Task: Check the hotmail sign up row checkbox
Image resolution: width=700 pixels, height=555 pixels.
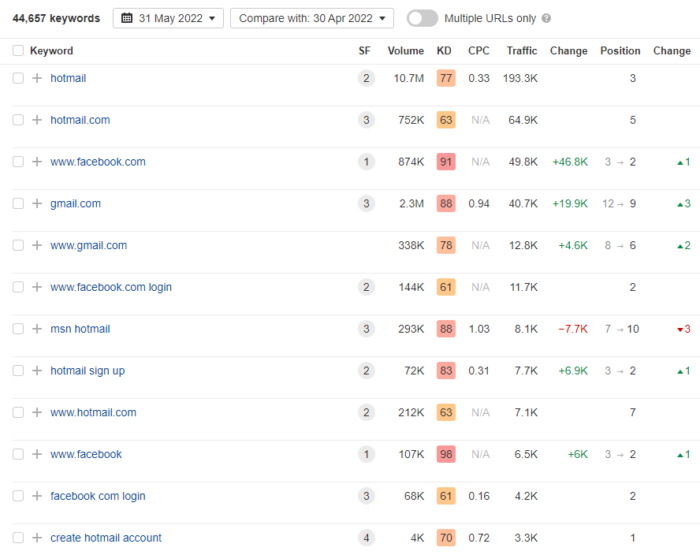Action: coord(18,371)
